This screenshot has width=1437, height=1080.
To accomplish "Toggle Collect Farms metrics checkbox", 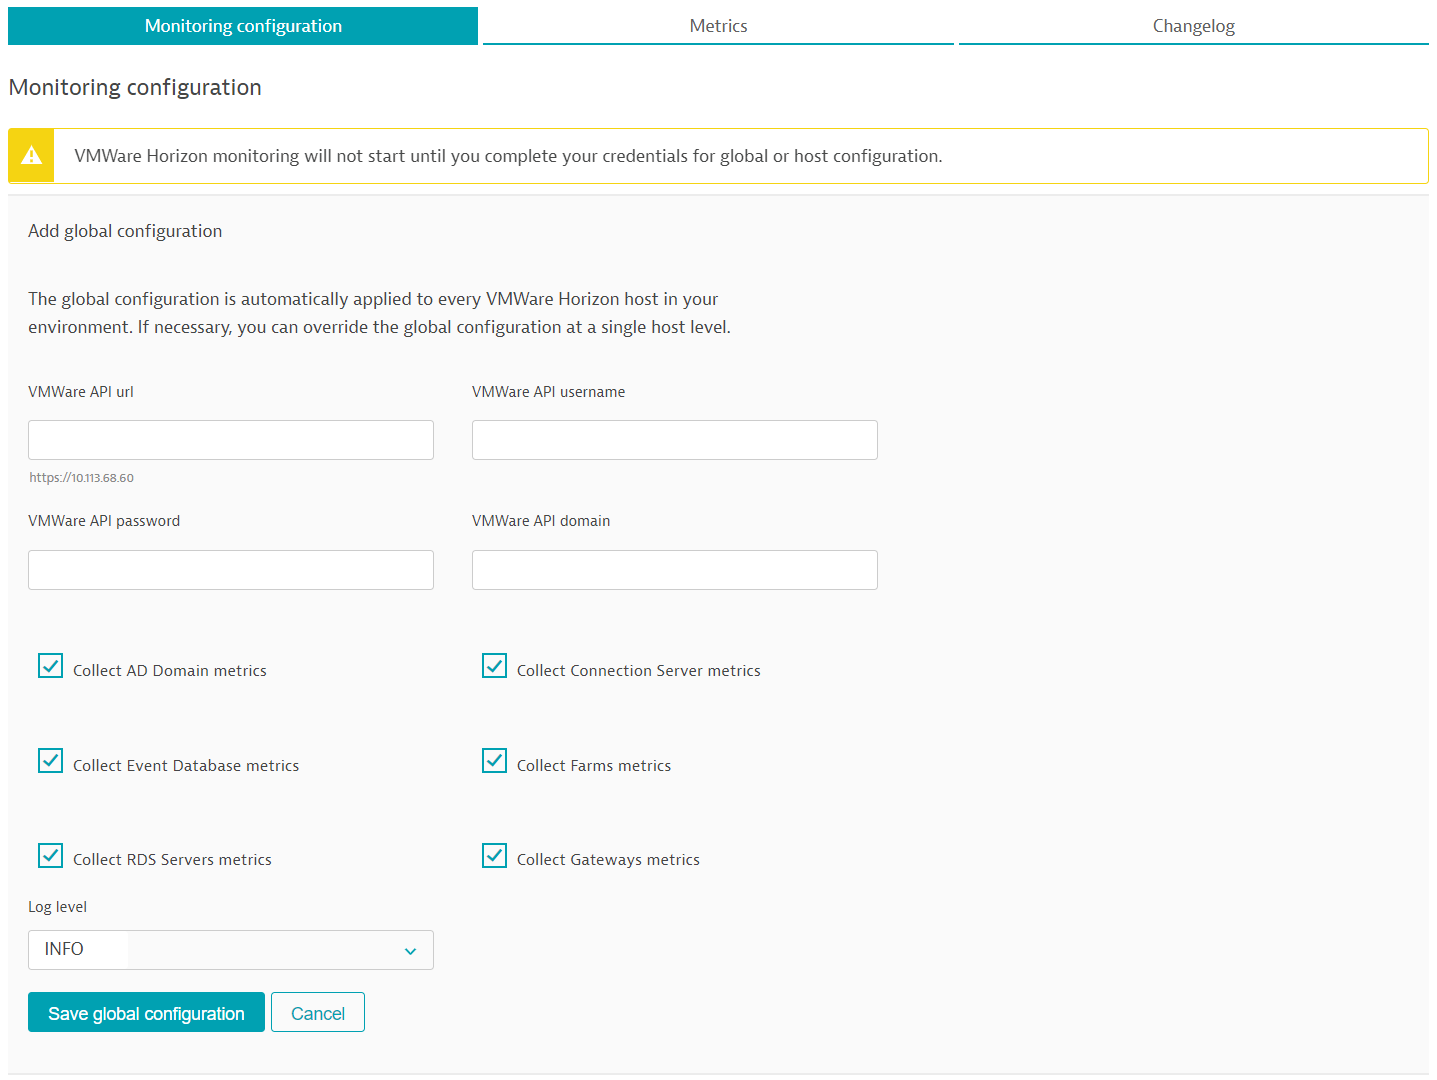I will tap(495, 761).
